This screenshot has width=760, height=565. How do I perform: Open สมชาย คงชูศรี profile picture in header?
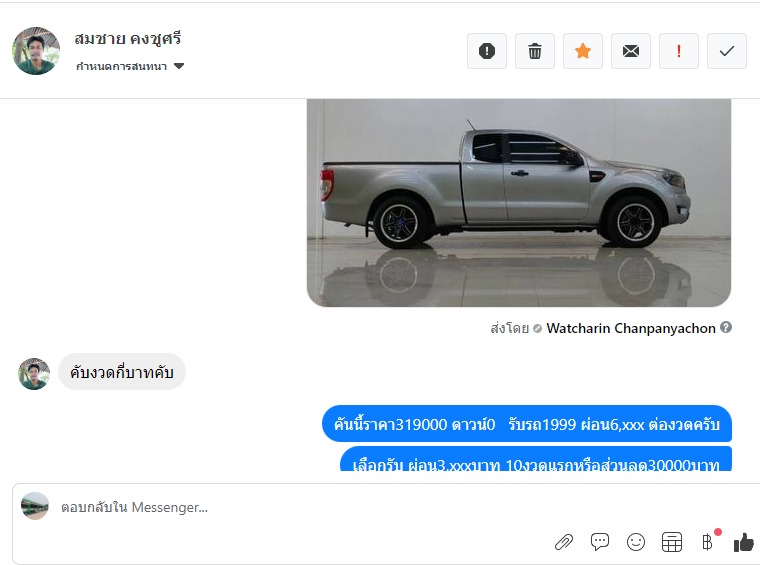[x=36, y=51]
